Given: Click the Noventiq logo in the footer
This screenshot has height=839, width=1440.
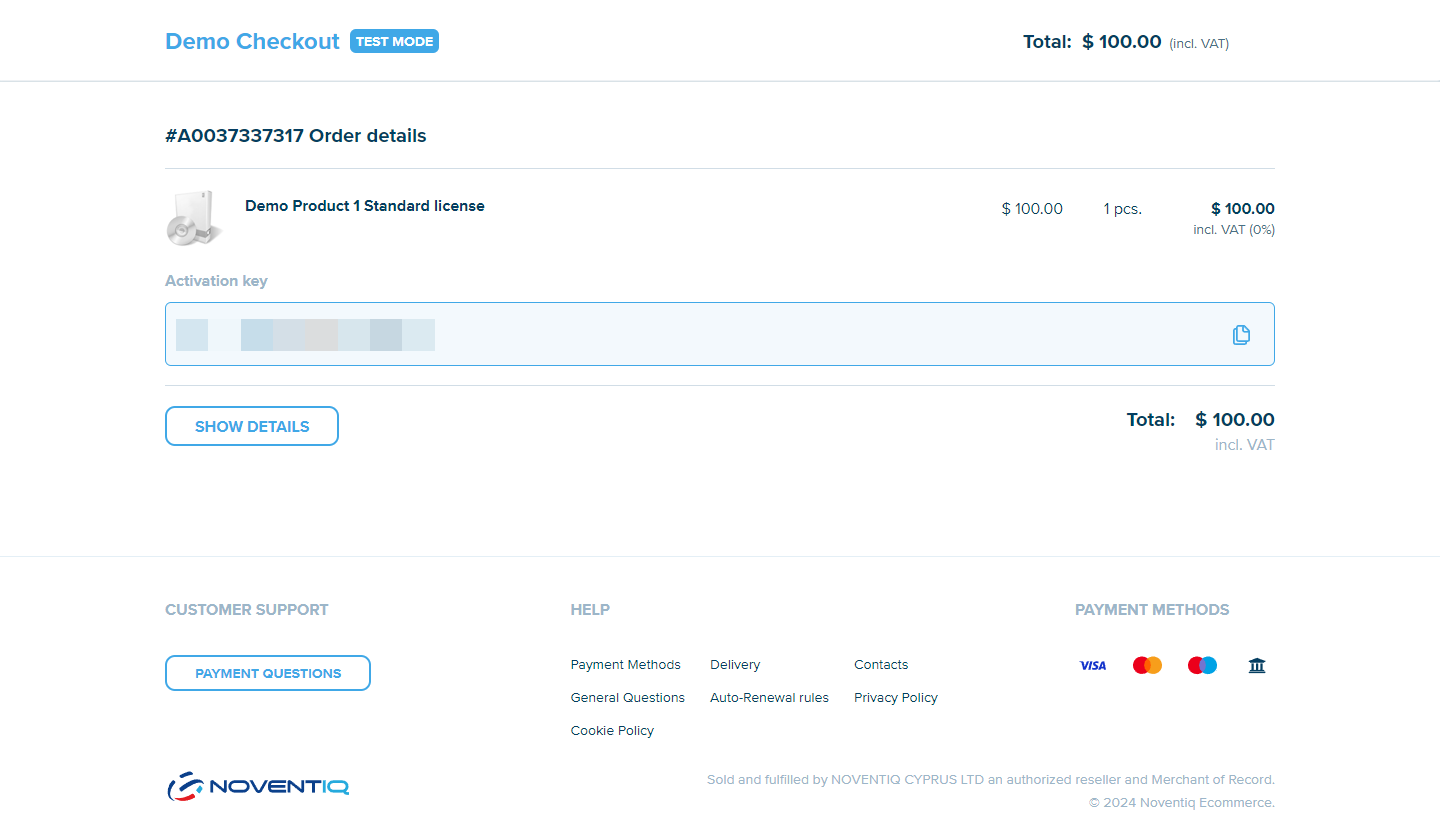Looking at the screenshot, I should [258, 786].
